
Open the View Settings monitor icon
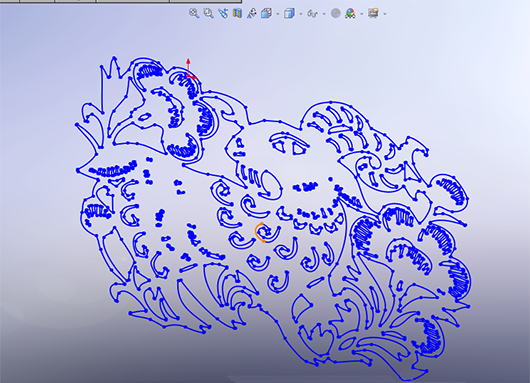click(373, 13)
